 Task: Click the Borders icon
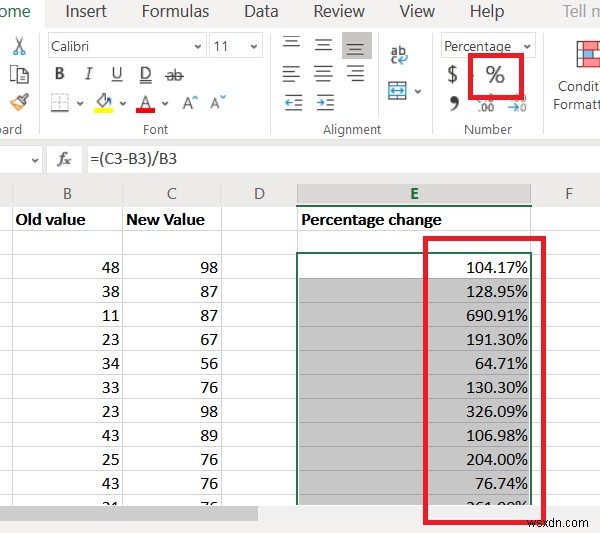(60, 103)
